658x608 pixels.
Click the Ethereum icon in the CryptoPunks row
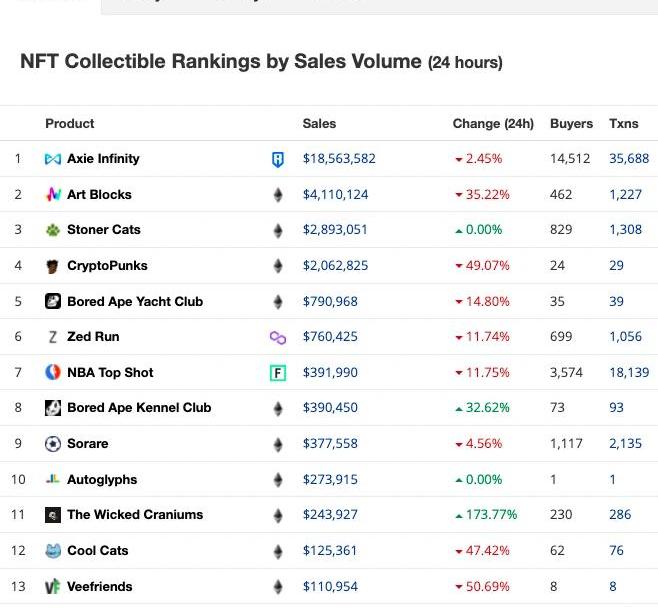click(x=278, y=266)
